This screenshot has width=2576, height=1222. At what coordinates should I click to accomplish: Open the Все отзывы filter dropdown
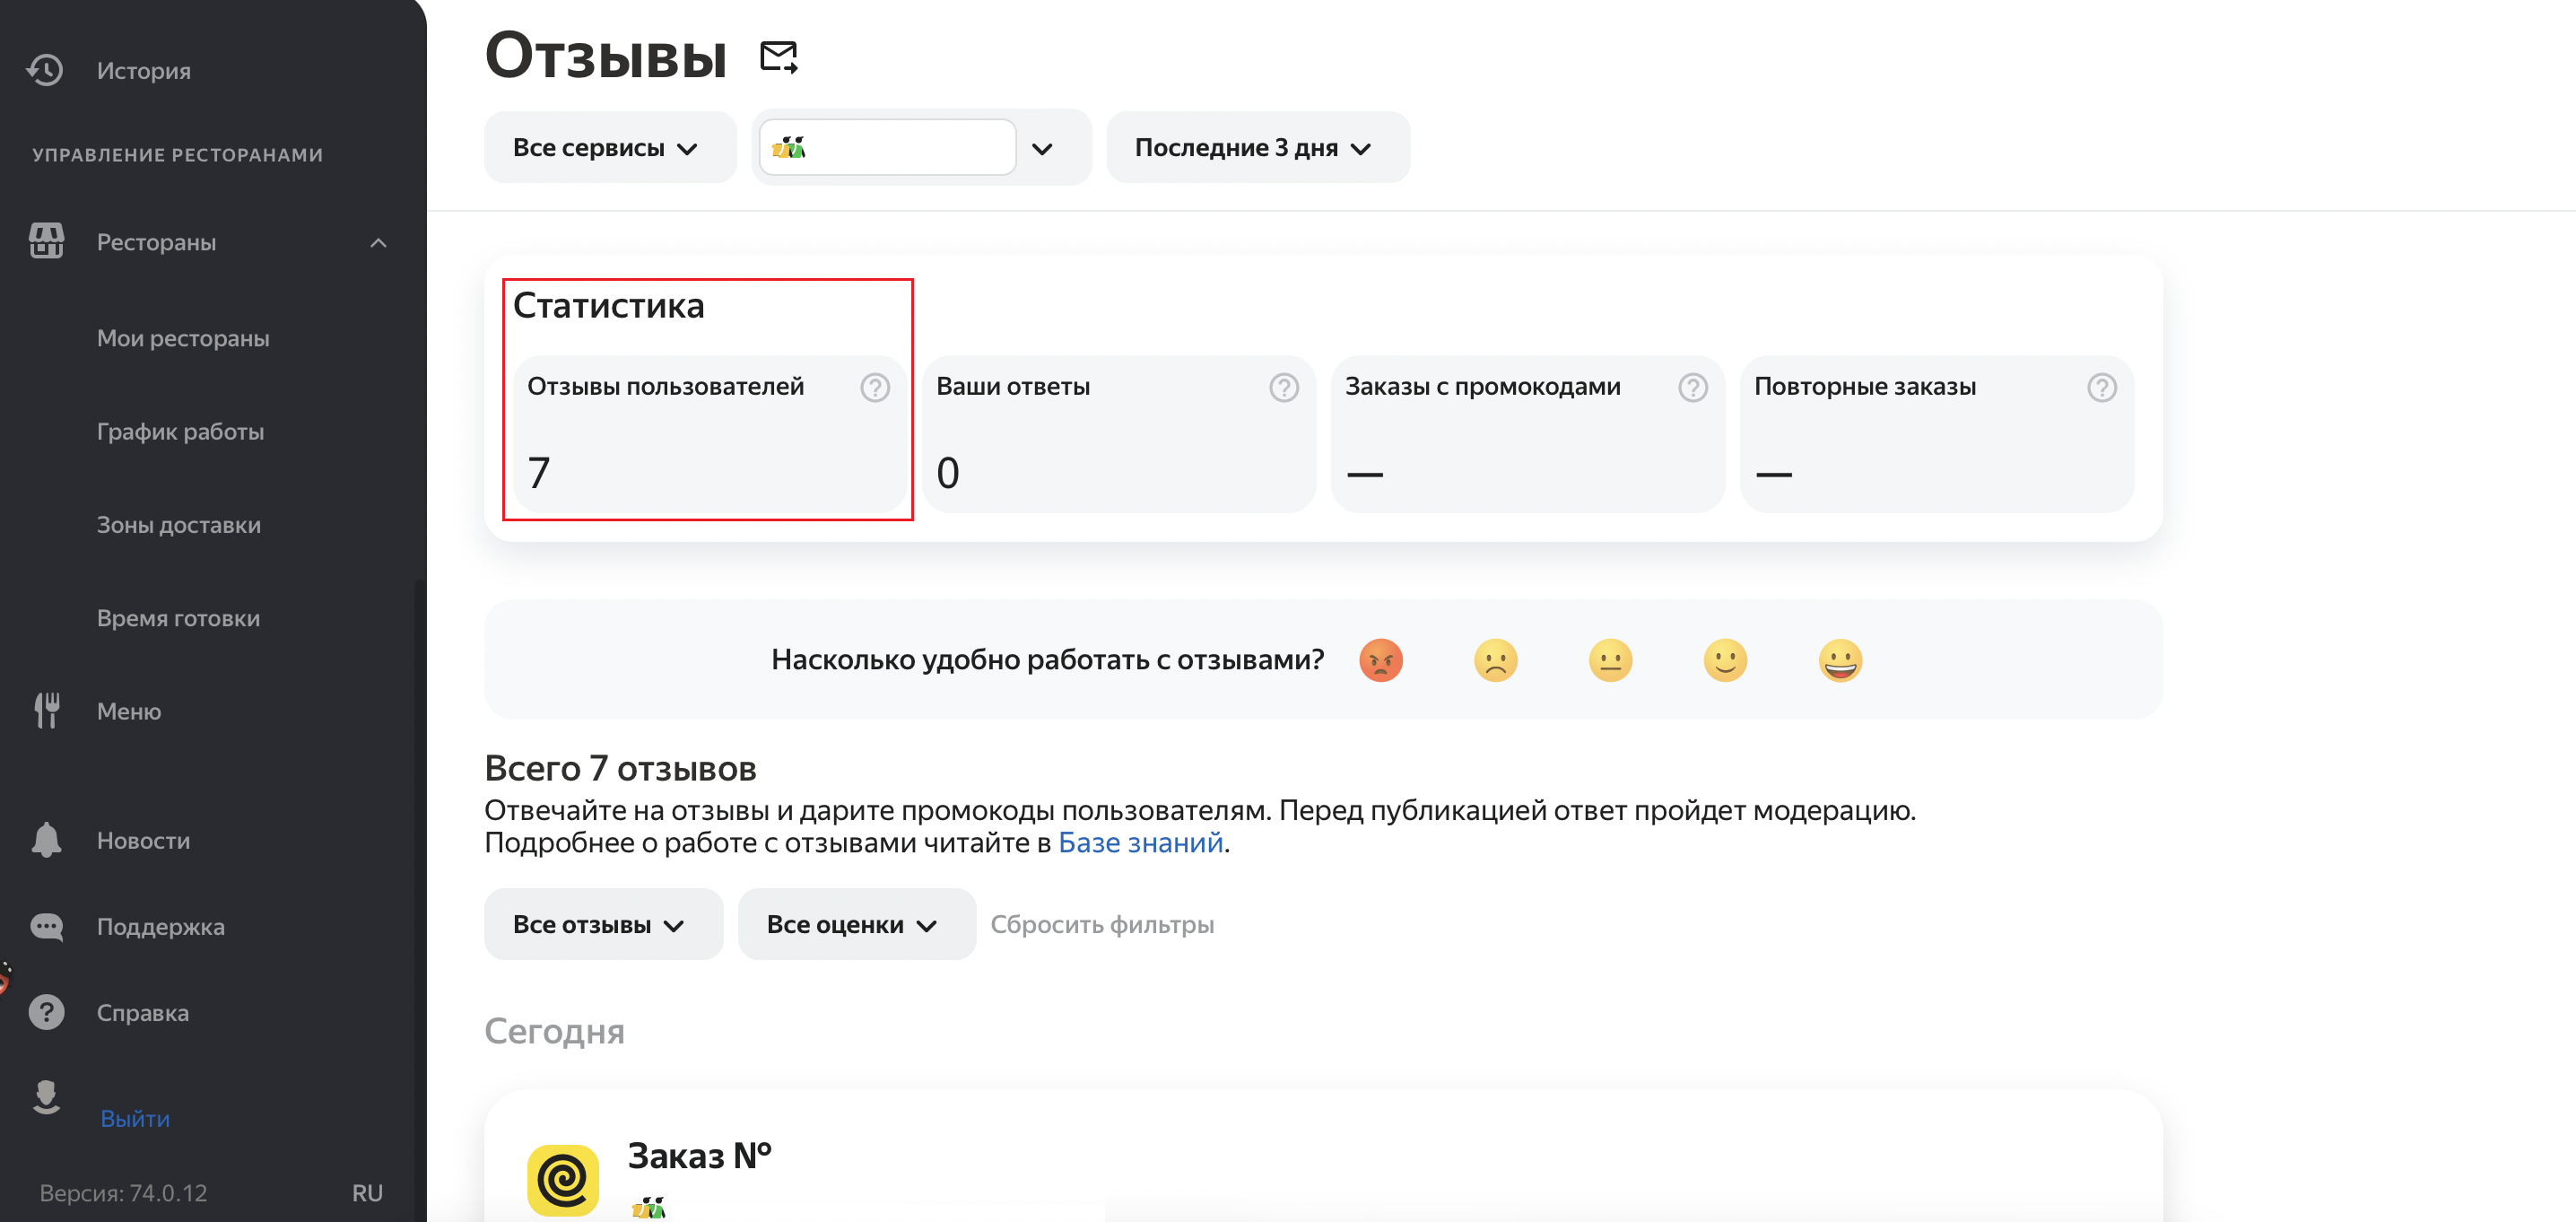[x=603, y=924]
